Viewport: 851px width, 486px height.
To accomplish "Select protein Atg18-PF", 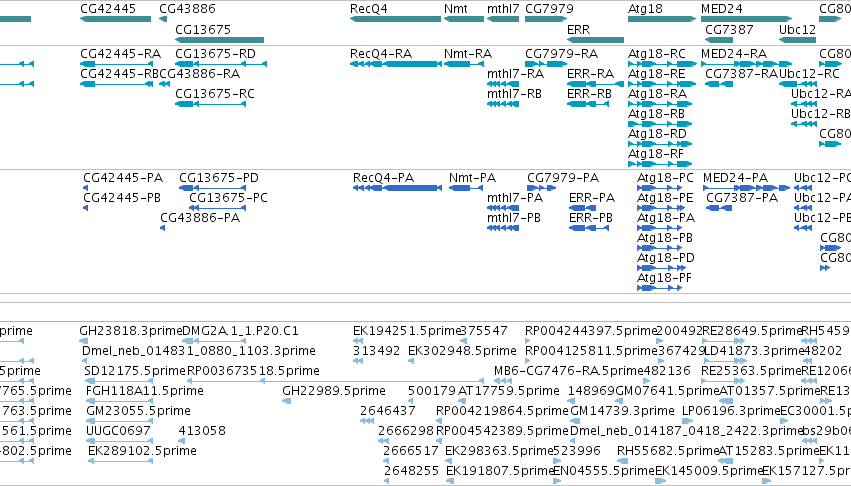I will tap(659, 288).
